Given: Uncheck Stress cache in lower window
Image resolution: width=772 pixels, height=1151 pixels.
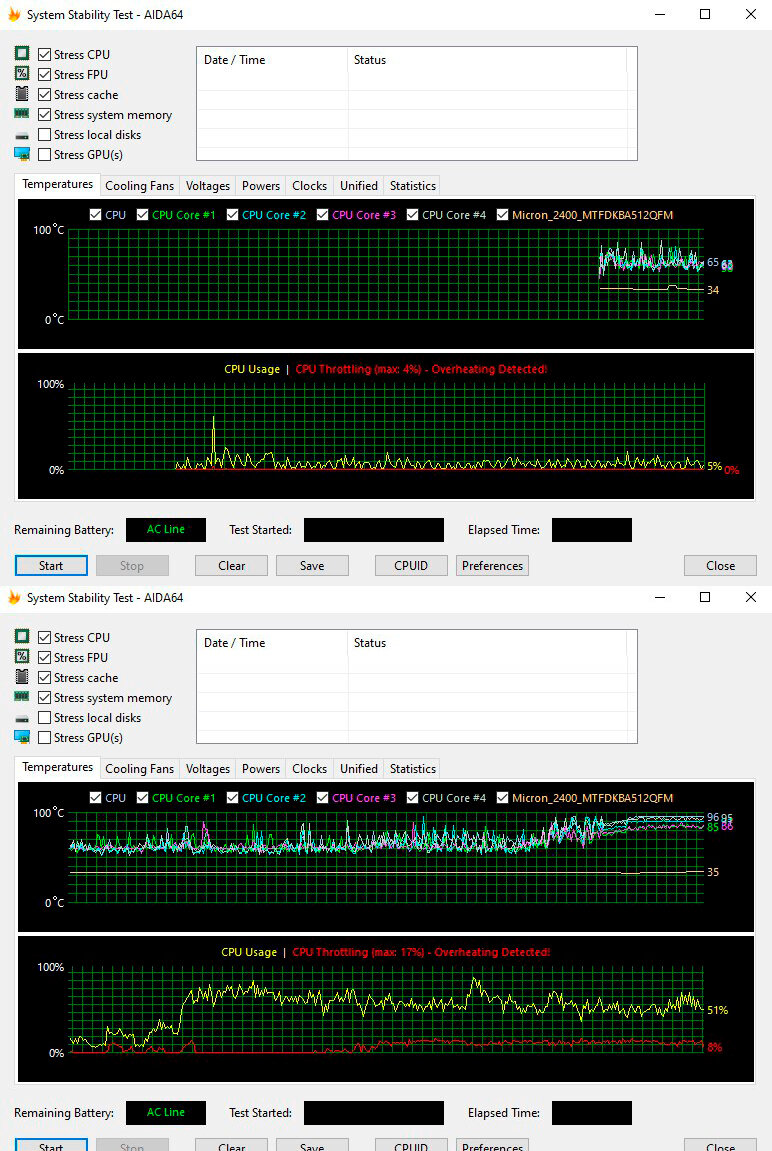Looking at the screenshot, I should 45,678.
